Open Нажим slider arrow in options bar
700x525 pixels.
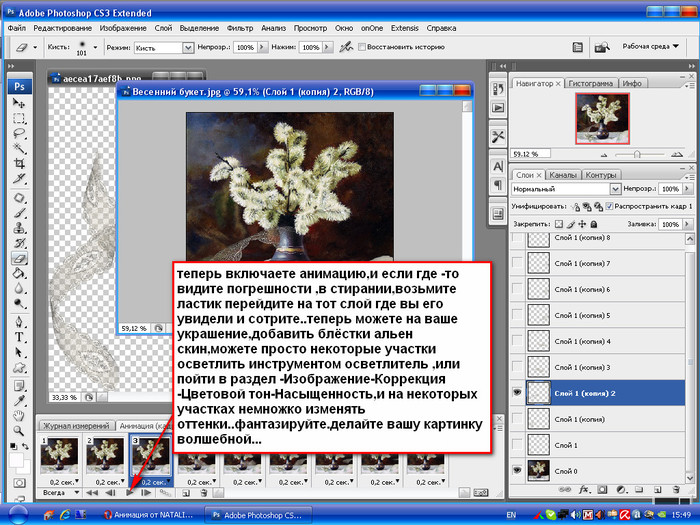(328, 47)
